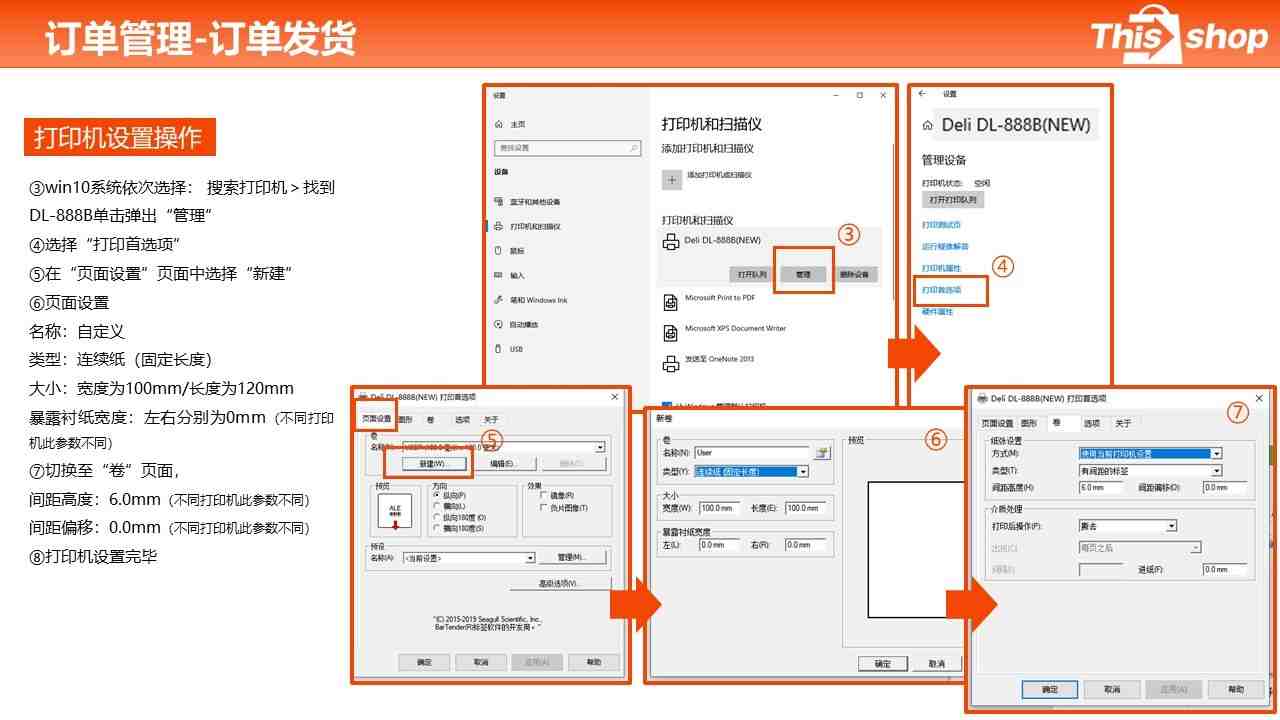
Task: Open 打印后操作(P) dropdown
Action: (1171, 526)
